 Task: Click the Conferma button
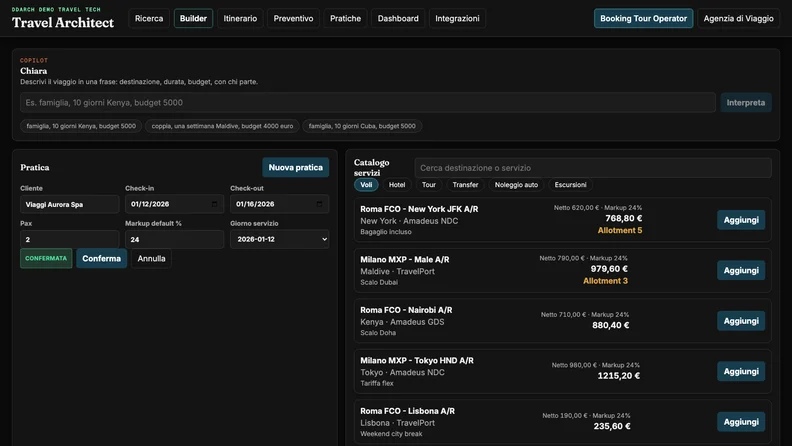click(x=102, y=258)
